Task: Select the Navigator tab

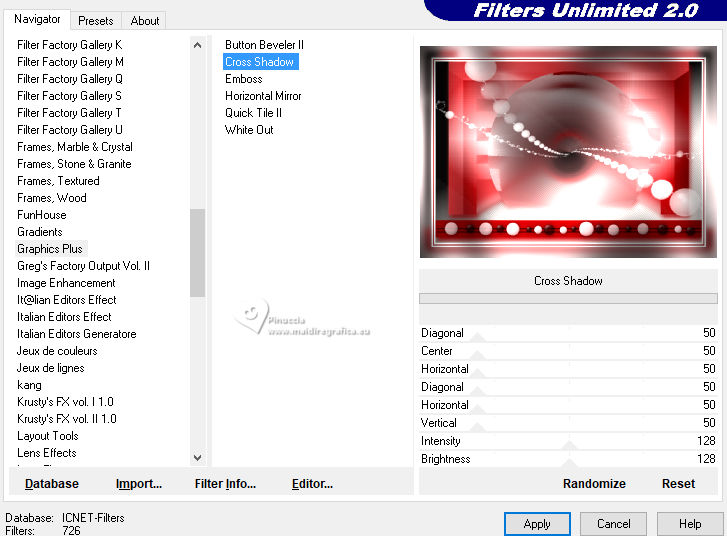Action: pyautogui.click(x=37, y=19)
